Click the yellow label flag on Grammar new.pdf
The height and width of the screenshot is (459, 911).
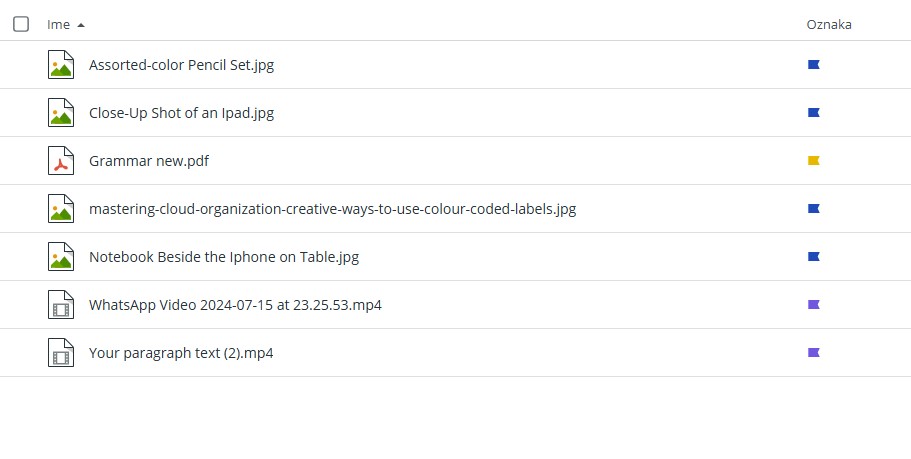(813, 160)
